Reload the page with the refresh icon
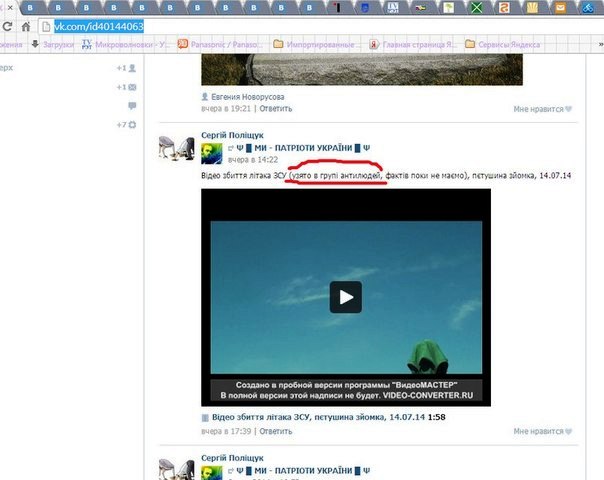604x480 pixels. tap(7, 27)
